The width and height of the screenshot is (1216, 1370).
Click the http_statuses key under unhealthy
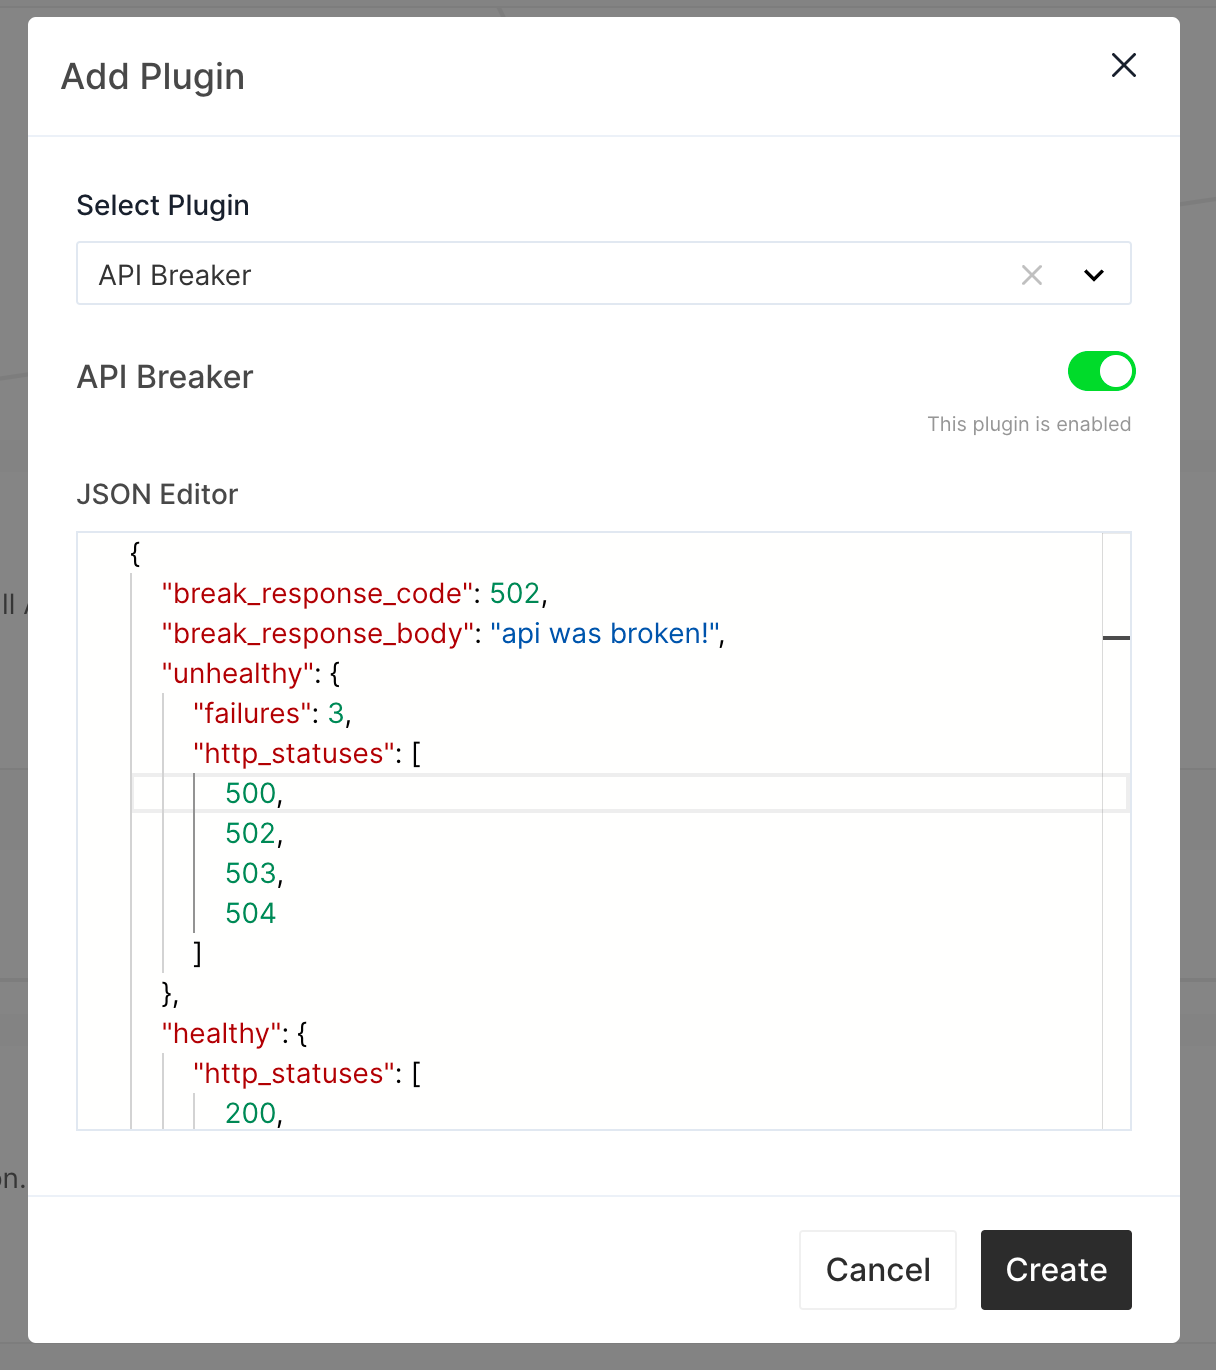click(x=291, y=753)
